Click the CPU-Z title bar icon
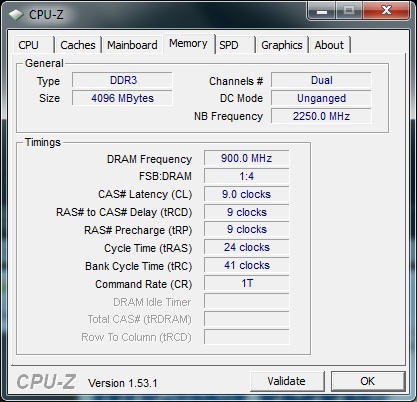417x402 pixels. [16, 15]
